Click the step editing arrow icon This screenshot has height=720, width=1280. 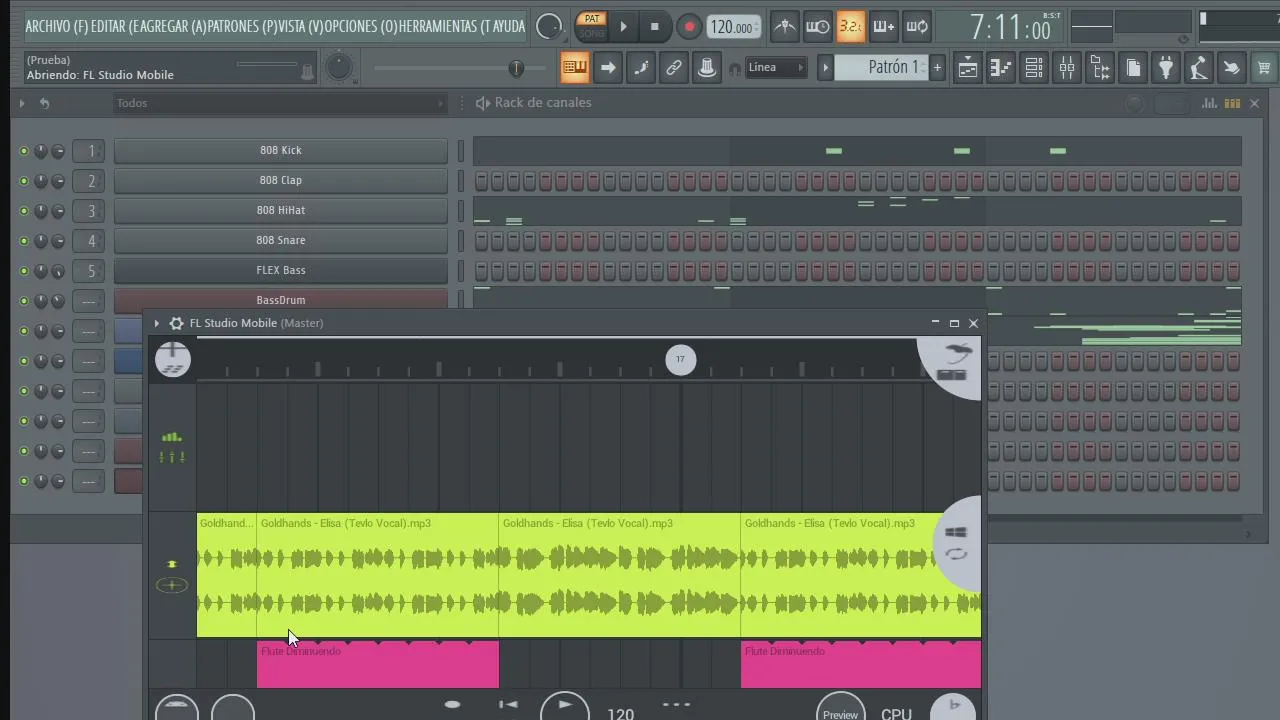coord(607,68)
